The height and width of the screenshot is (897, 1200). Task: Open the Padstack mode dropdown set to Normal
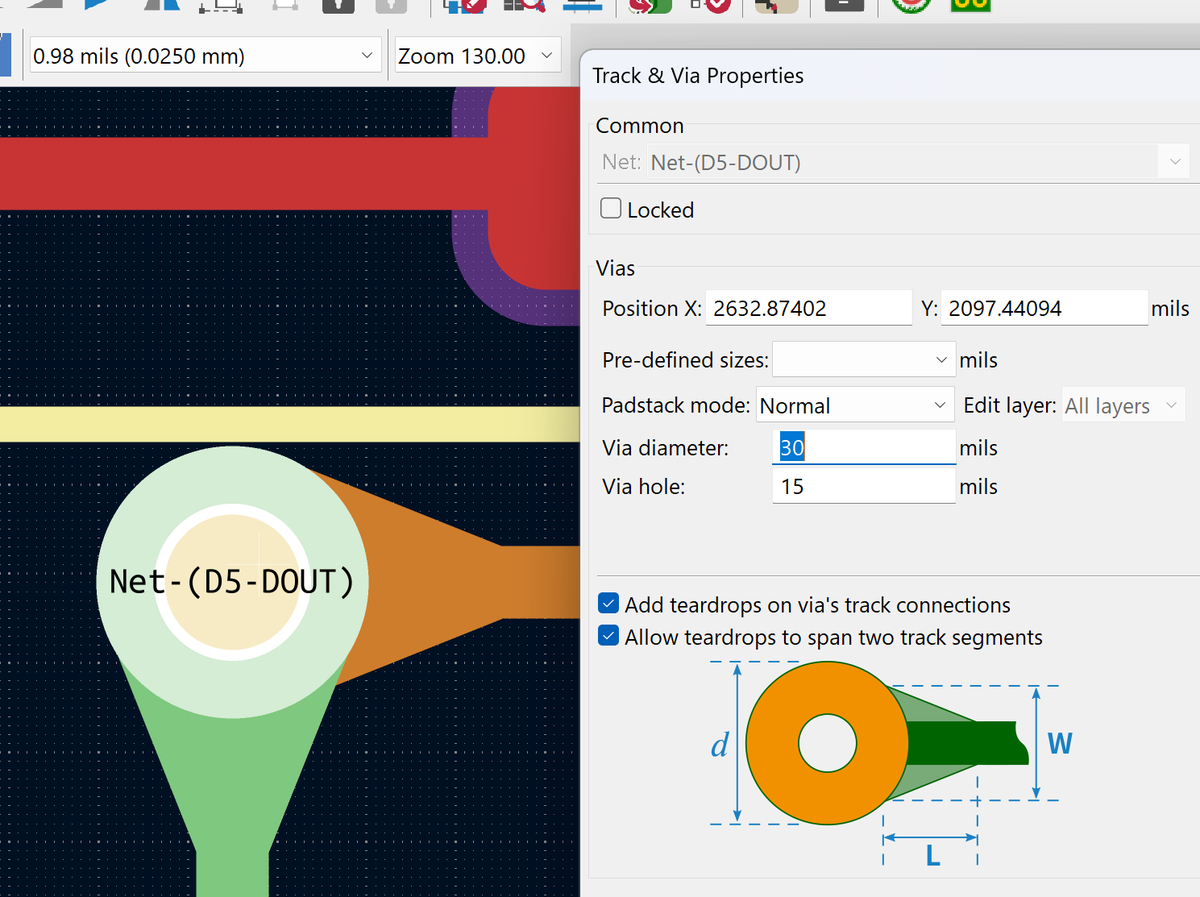855,405
